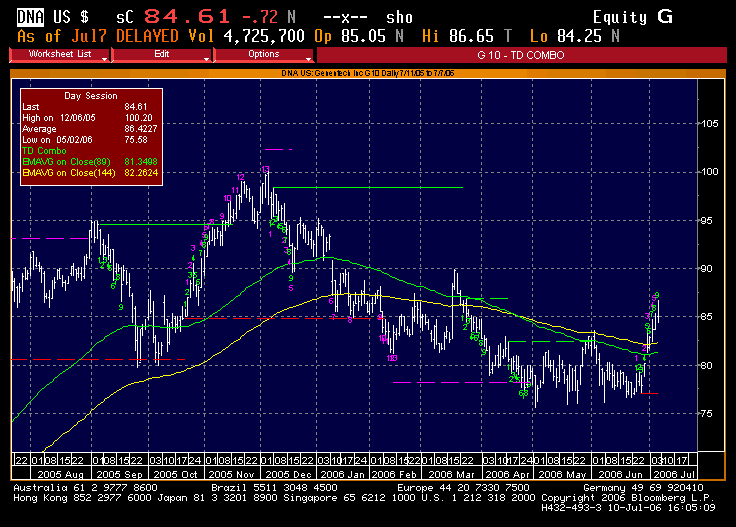Select the TD Combo legend entry

coord(44,151)
